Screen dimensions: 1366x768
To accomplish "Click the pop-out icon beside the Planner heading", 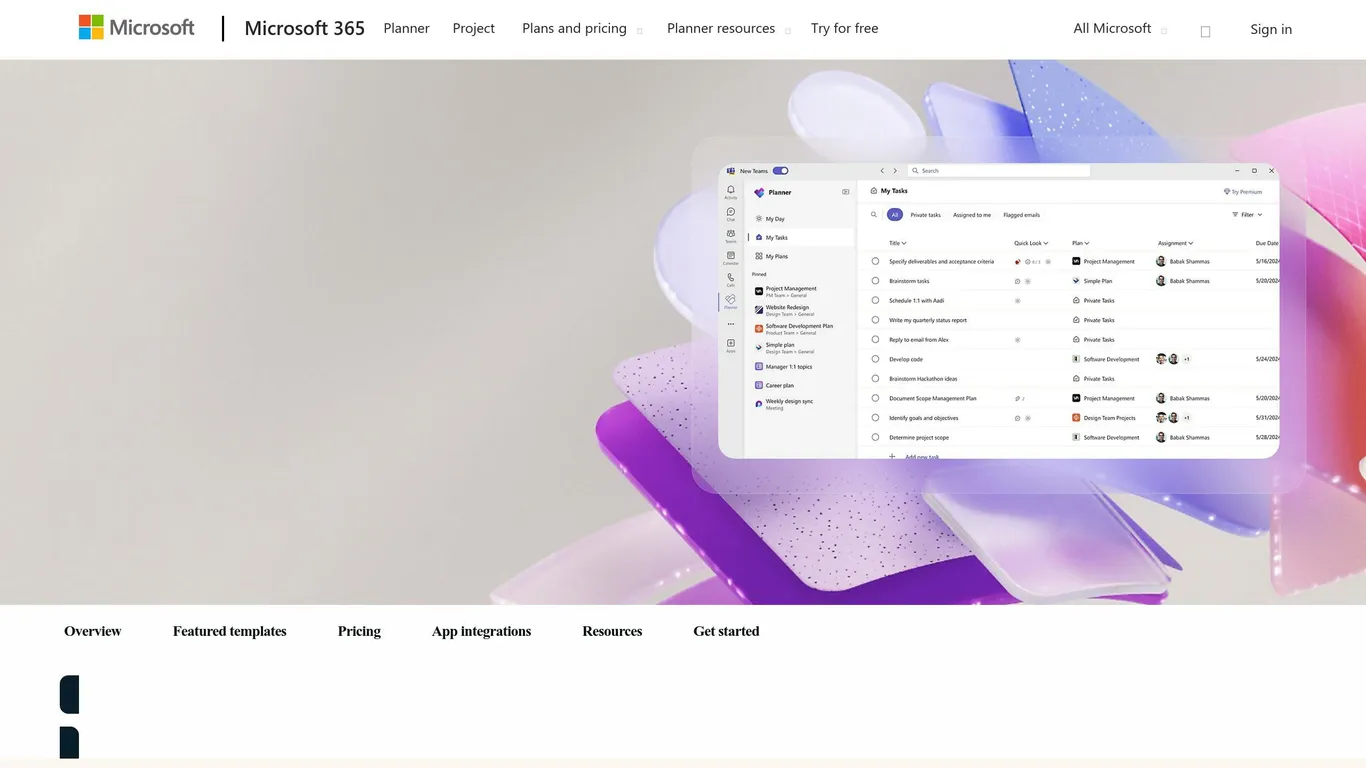I will pos(846,192).
